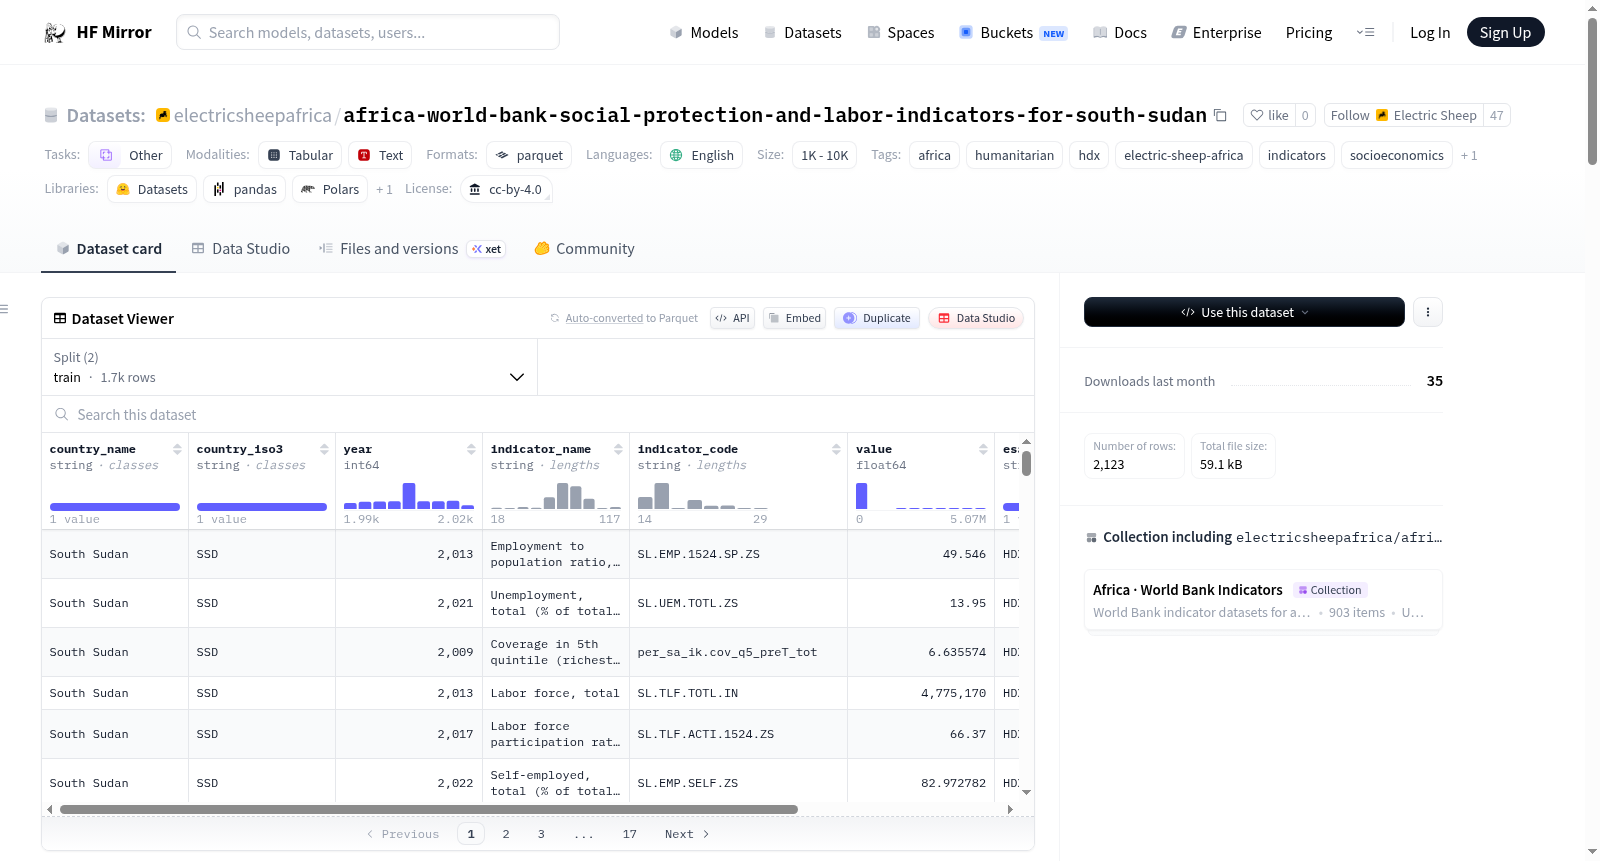This screenshot has height=861, width=1600.
Task: Click the table vertical scrollbar thumb
Action: tap(1026, 463)
